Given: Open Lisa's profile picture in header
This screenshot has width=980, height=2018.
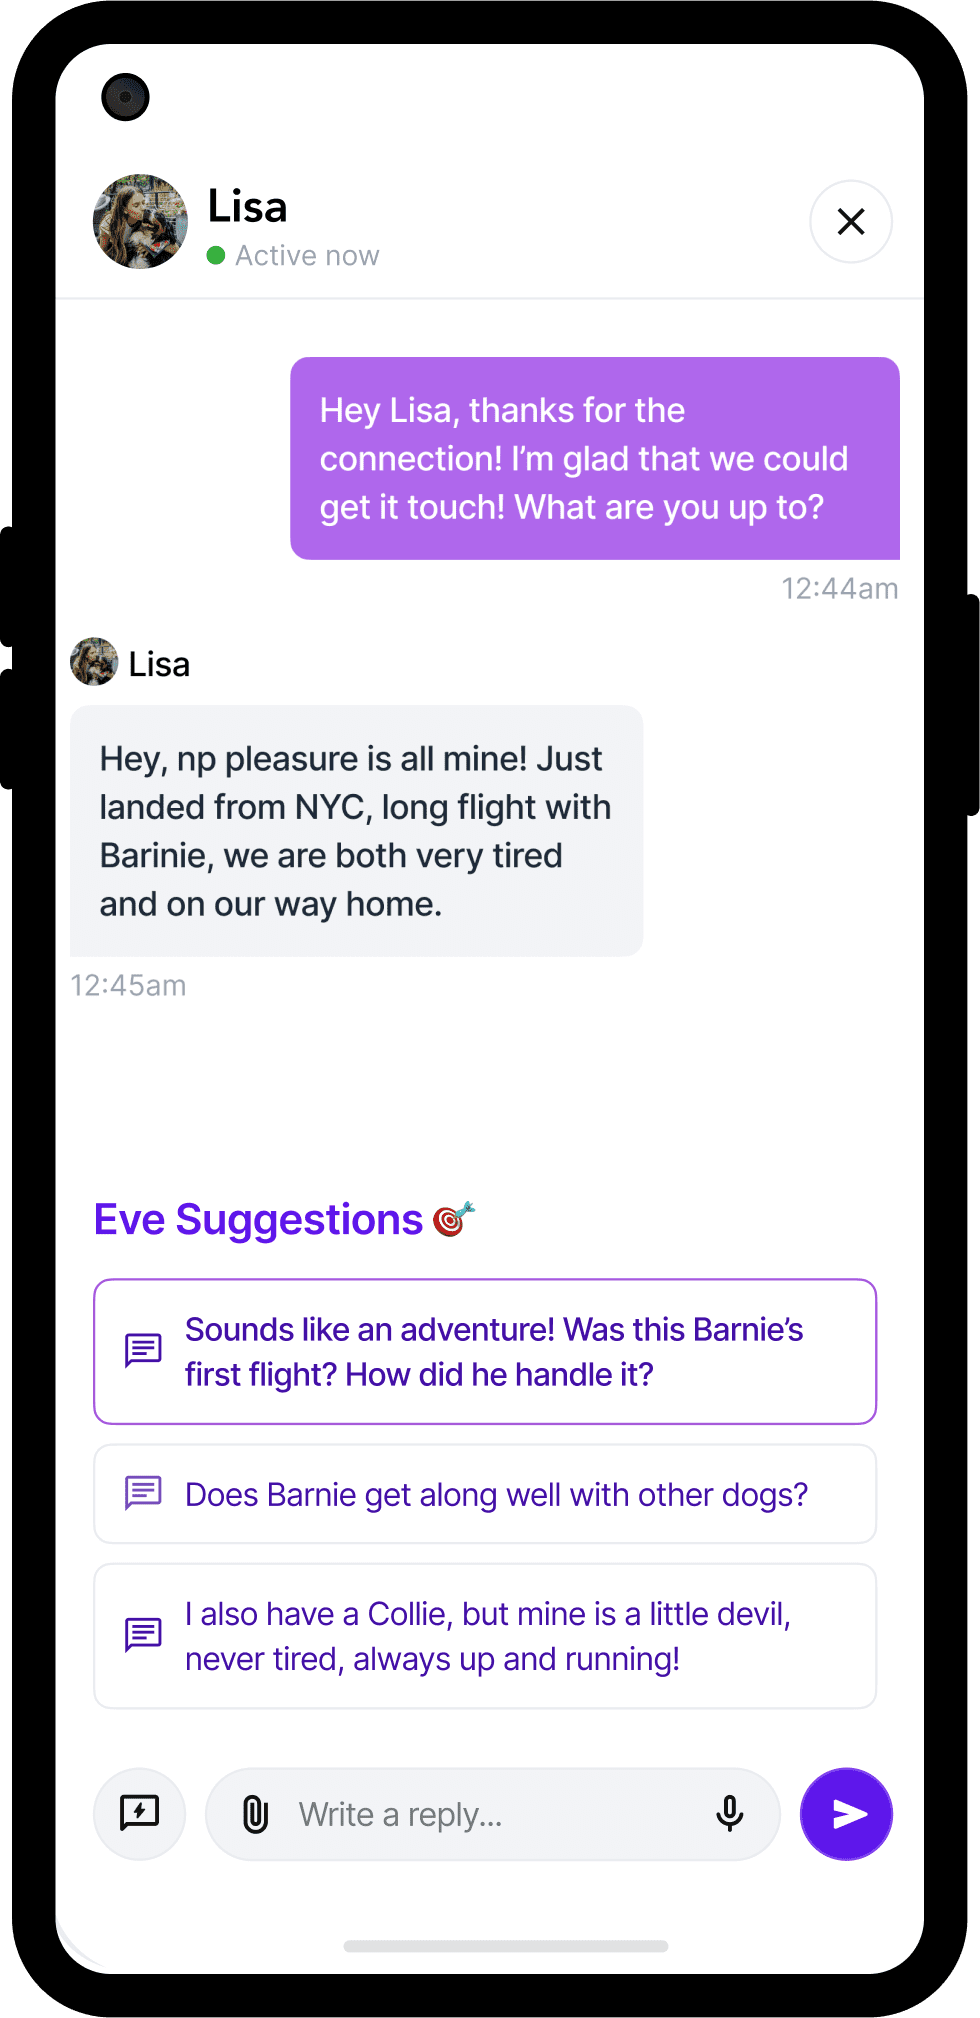Looking at the screenshot, I should tap(140, 221).
